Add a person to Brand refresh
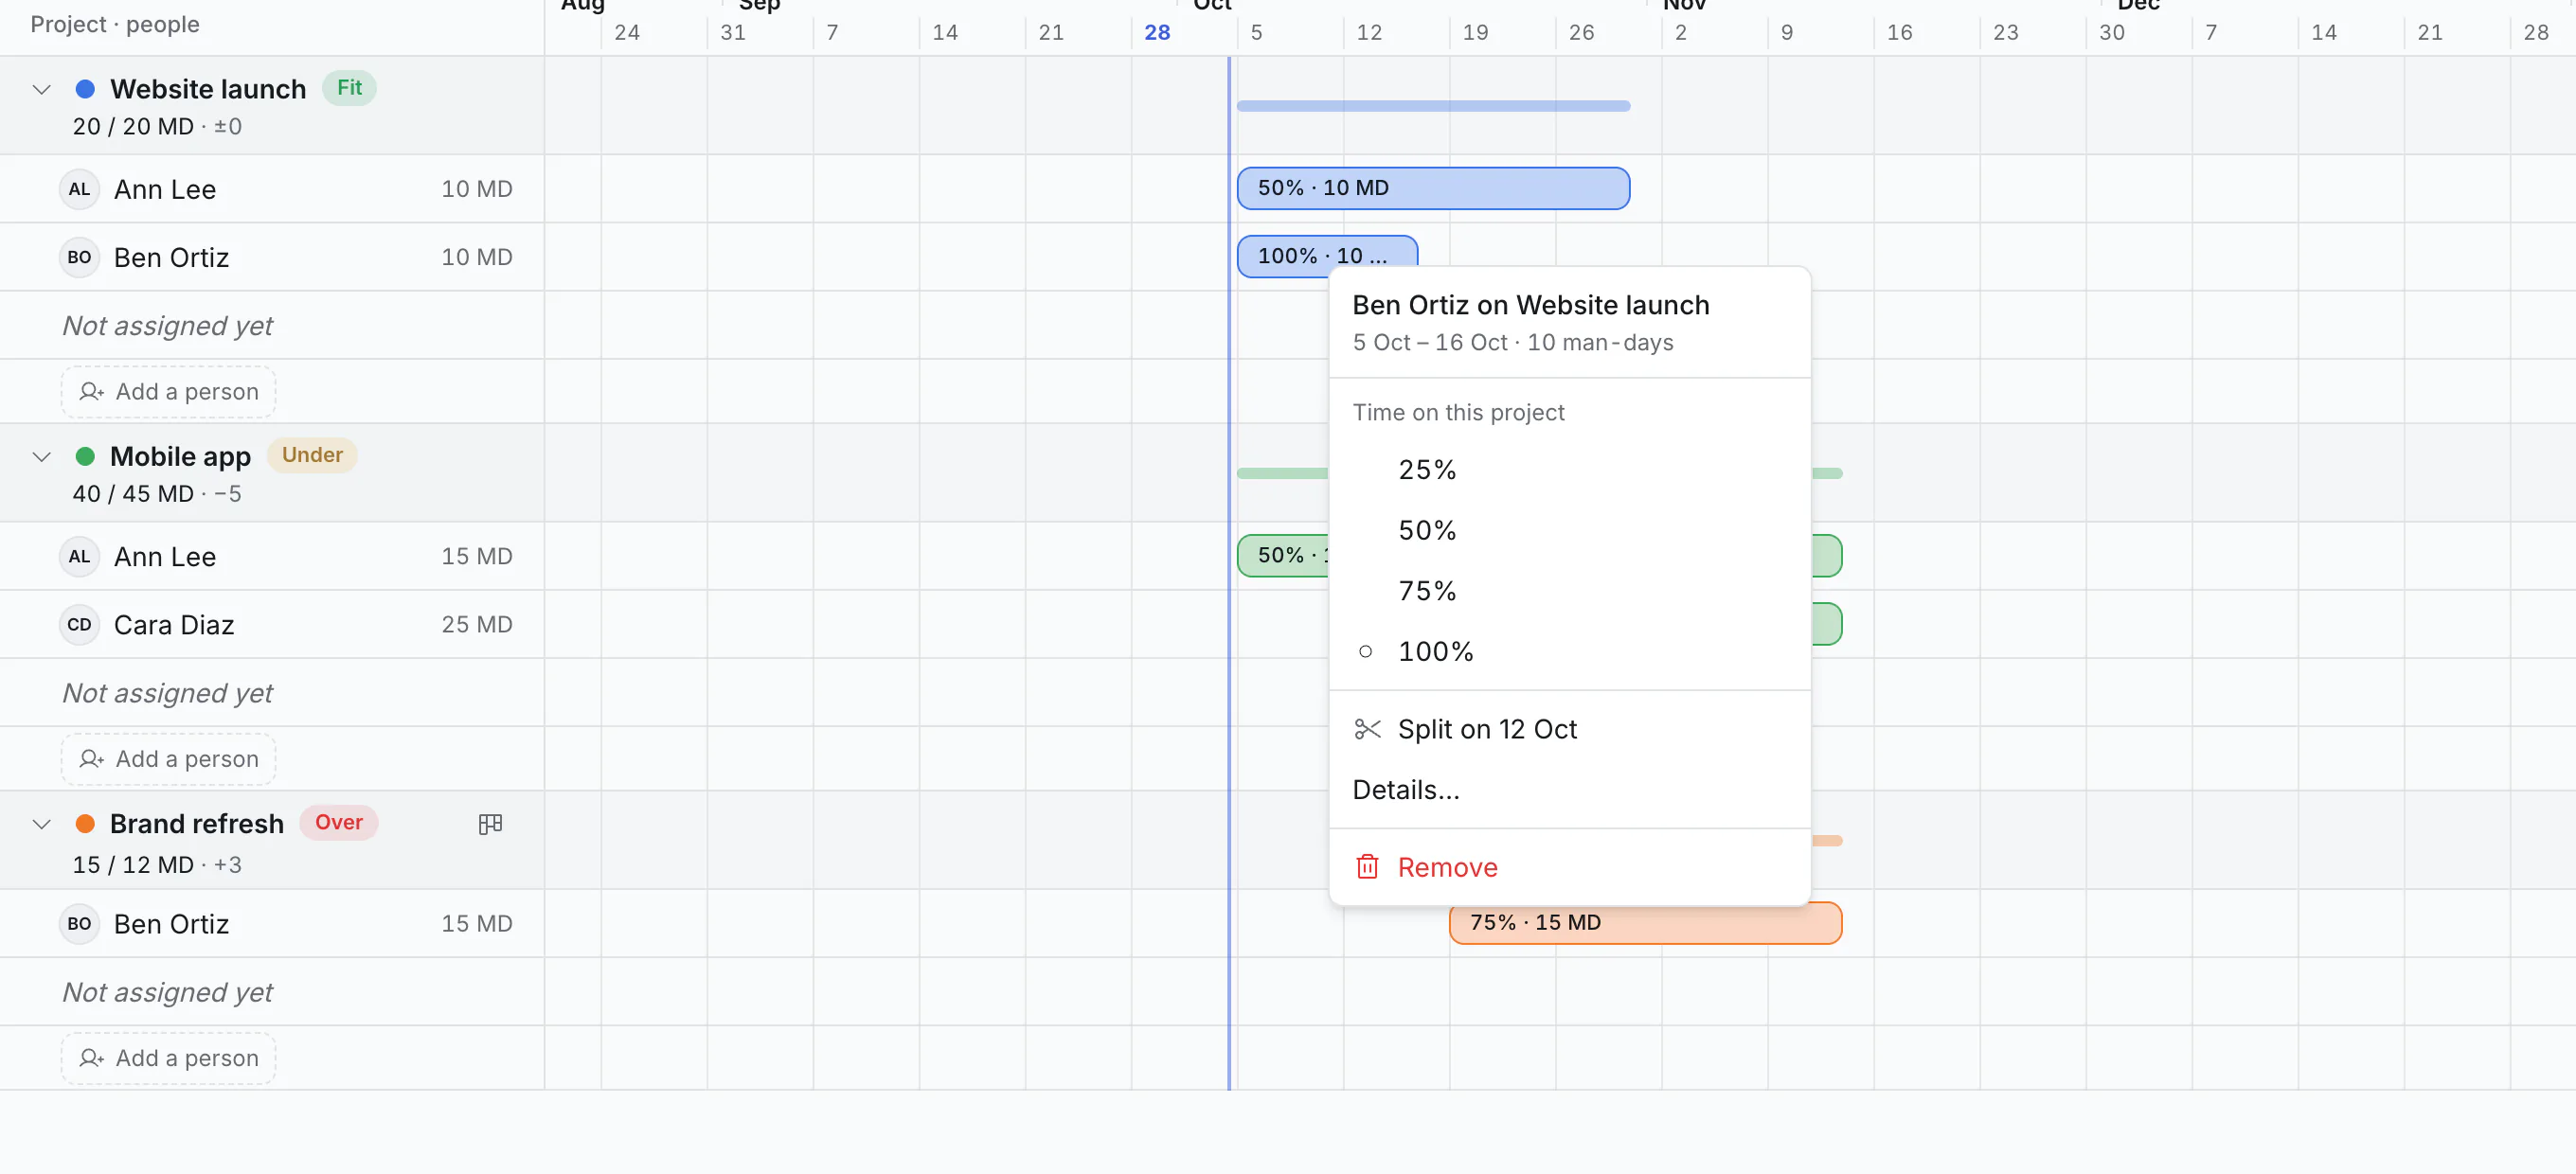Image resolution: width=2576 pixels, height=1174 pixels. (x=168, y=1058)
